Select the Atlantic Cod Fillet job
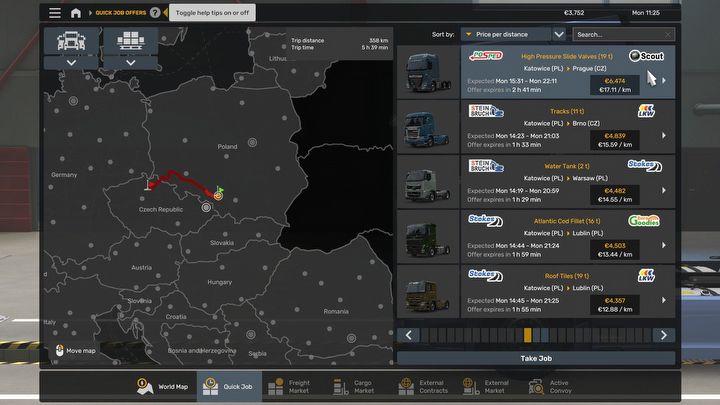720x405 pixels. (568, 236)
